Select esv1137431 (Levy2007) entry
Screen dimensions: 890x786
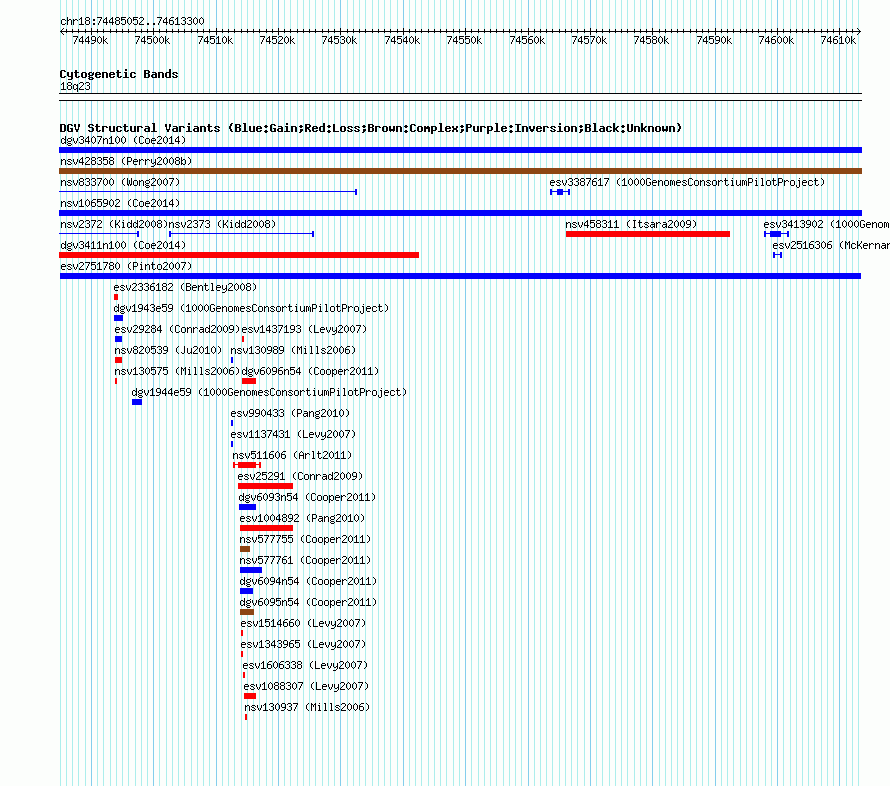293,434
